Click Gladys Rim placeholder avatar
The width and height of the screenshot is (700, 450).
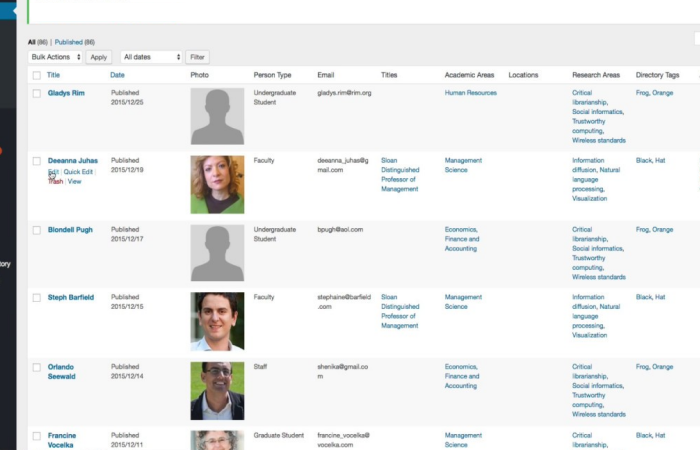pyautogui.click(x=217, y=116)
